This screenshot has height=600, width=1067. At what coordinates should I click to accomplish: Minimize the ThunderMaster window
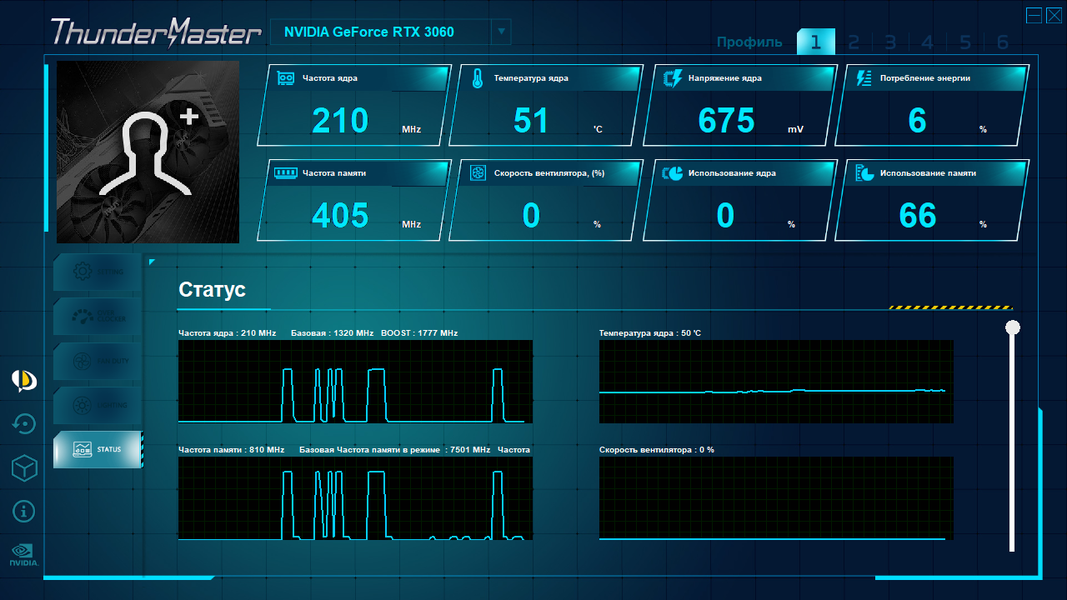pyautogui.click(x=1034, y=15)
